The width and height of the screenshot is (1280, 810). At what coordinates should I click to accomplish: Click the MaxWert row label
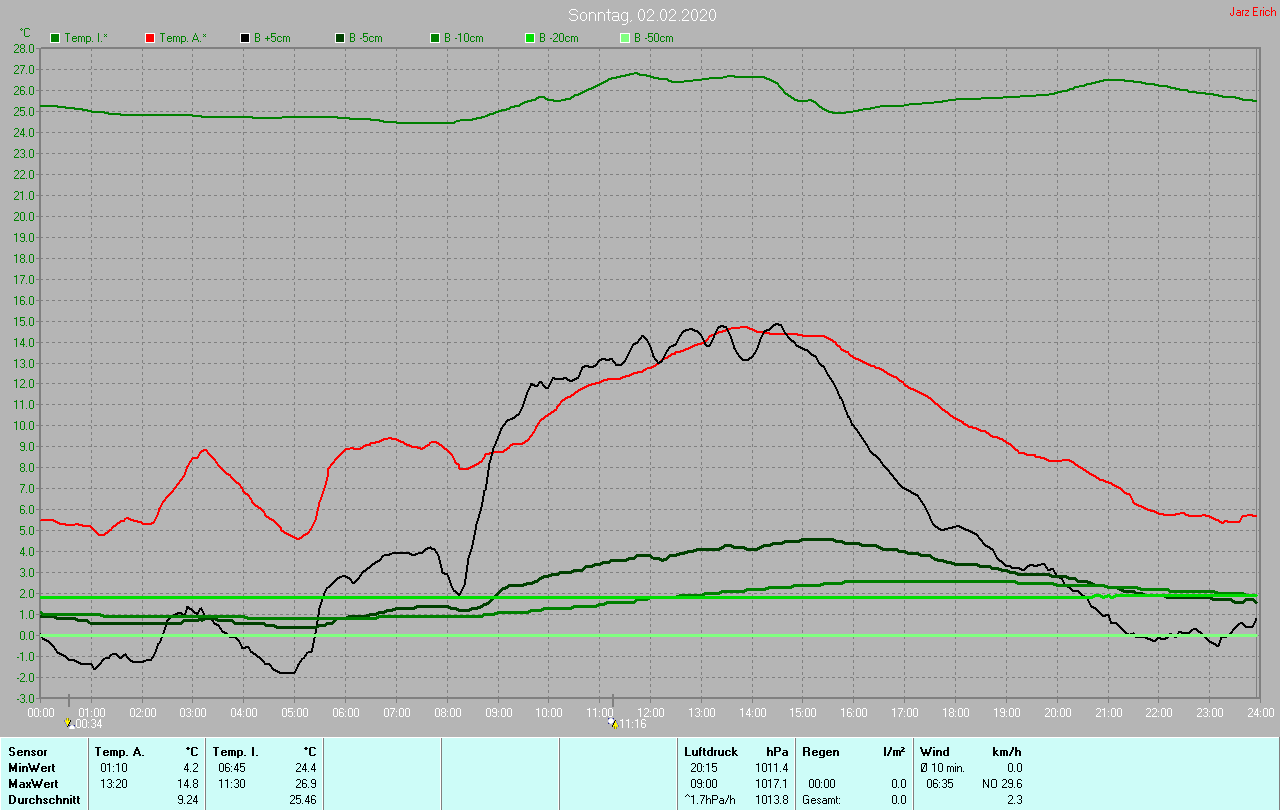[x=33, y=784]
